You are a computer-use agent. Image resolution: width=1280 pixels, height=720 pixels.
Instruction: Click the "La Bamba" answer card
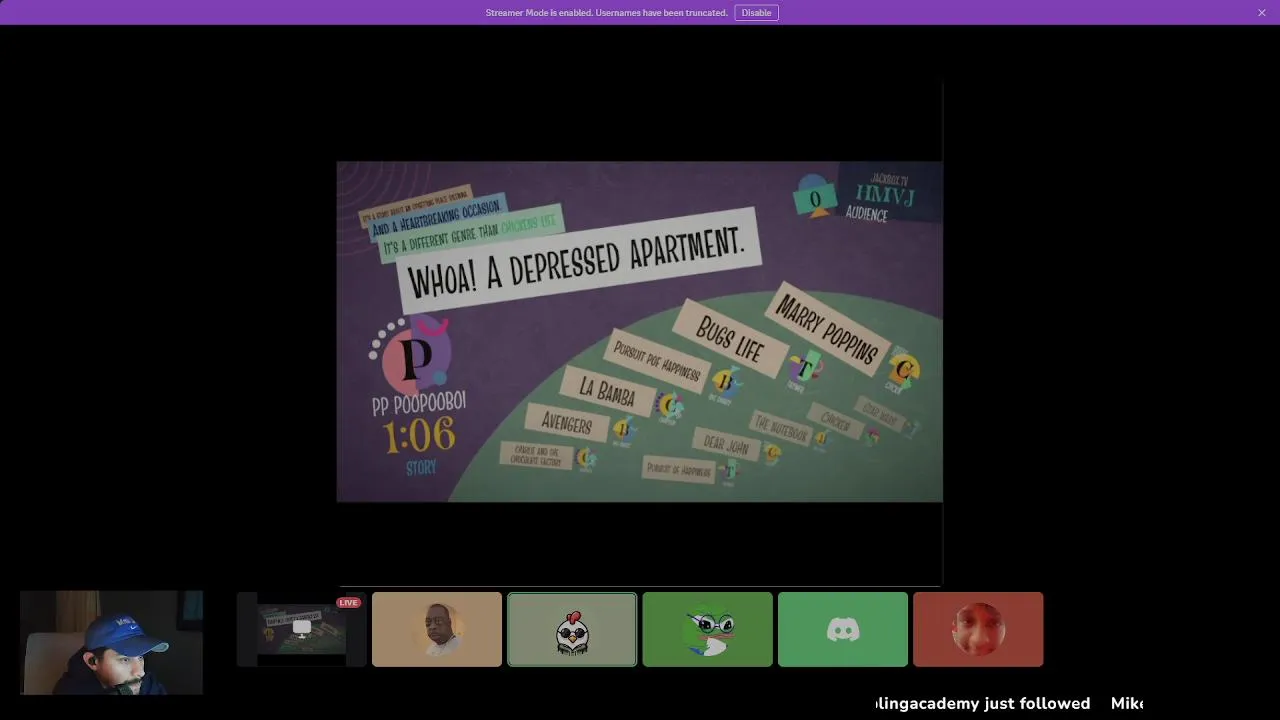[x=607, y=391]
